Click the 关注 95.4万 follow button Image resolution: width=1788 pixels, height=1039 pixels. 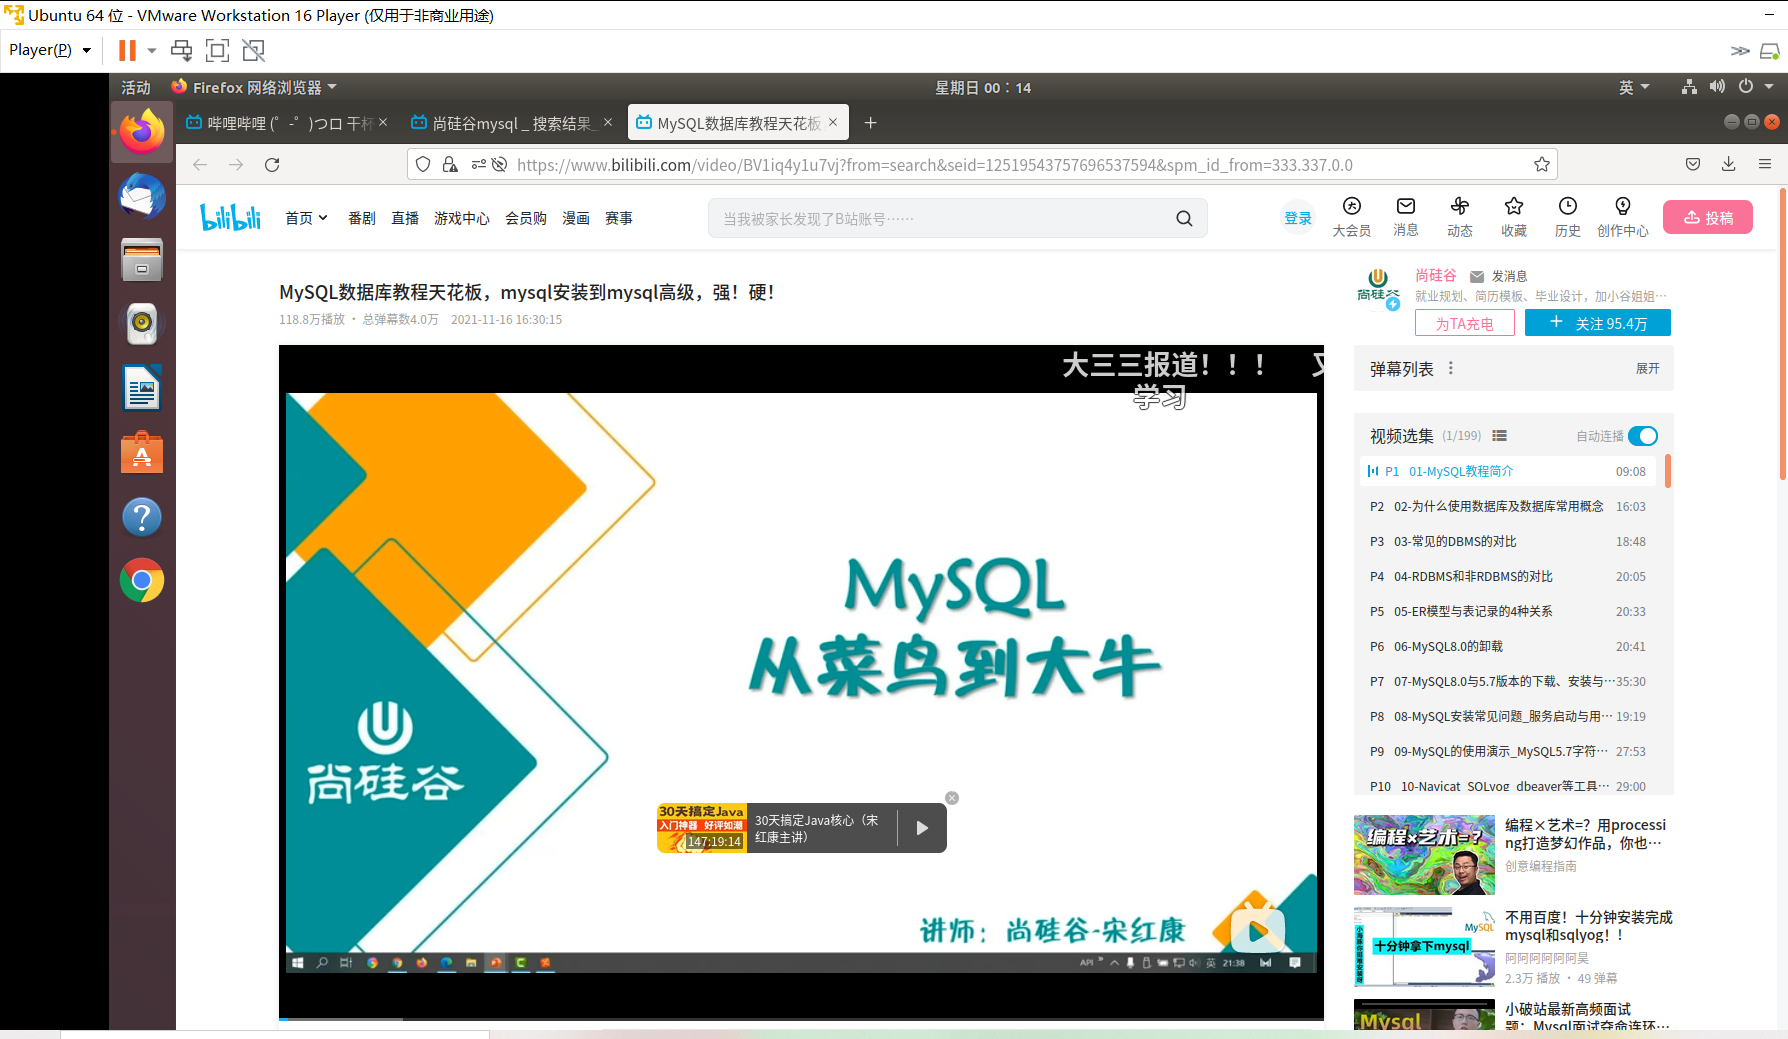[1597, 322]
